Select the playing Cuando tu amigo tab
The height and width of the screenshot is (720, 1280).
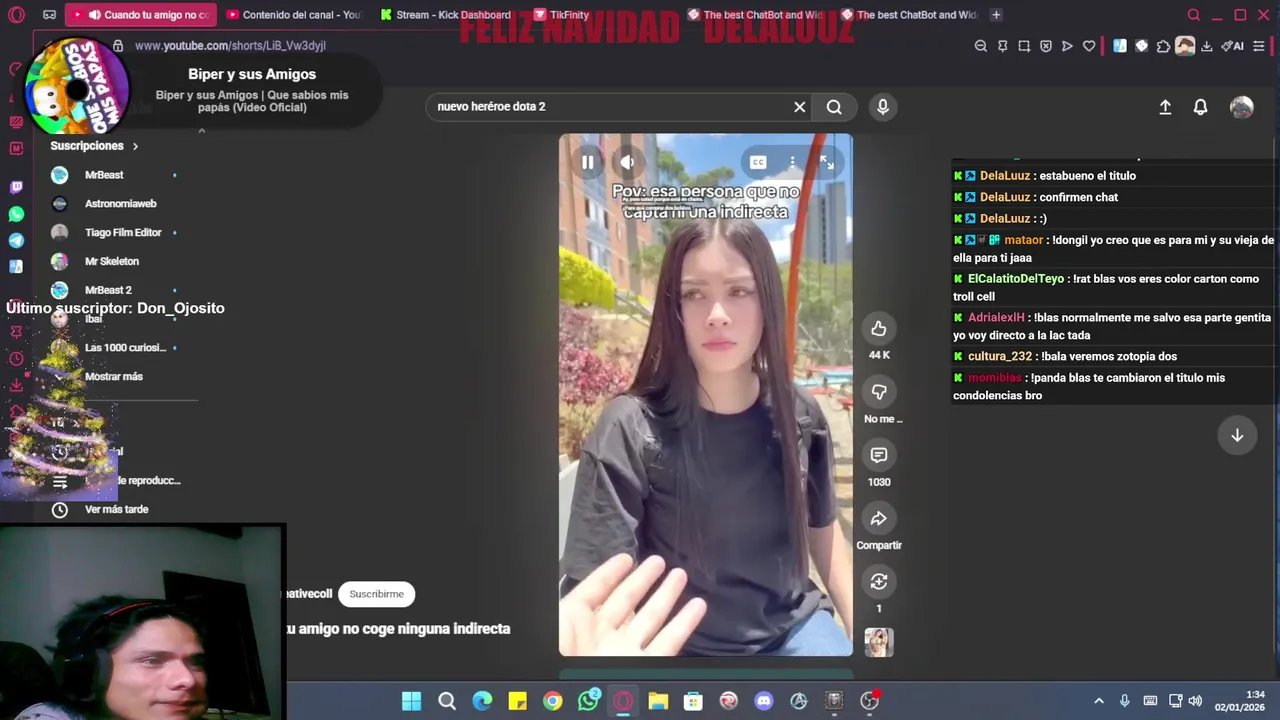pos(140,15)
